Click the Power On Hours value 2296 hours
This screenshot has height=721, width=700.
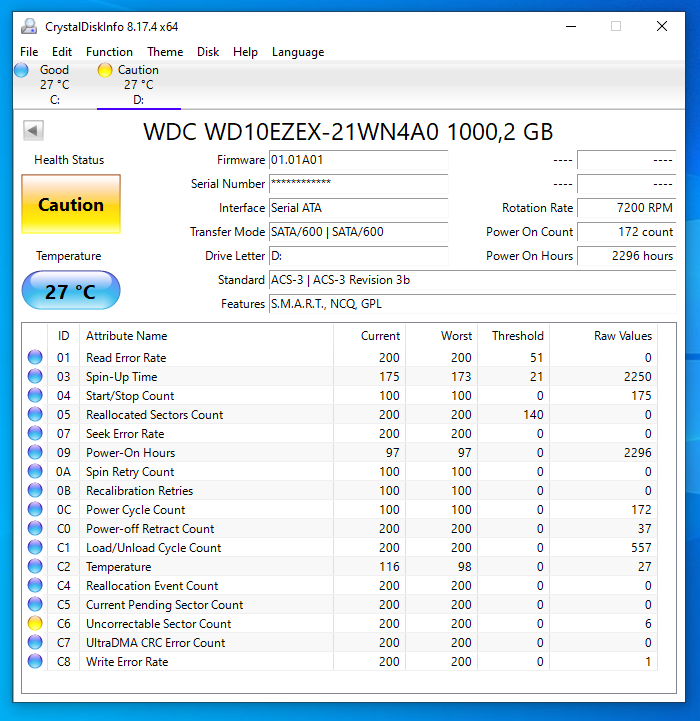click(626, 256)
